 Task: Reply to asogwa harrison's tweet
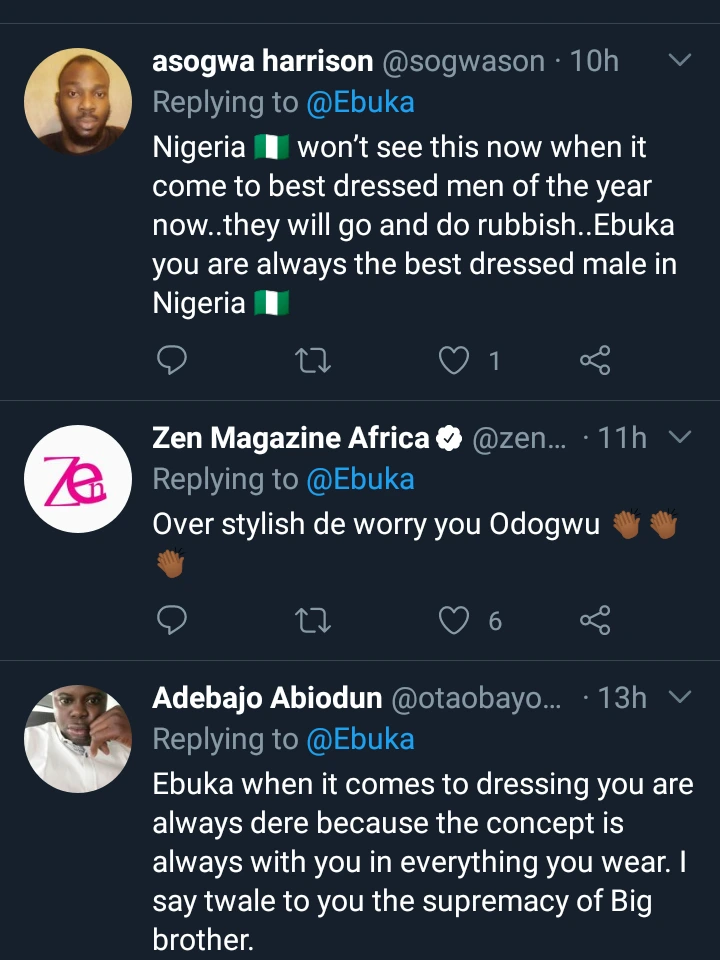click(173, 360)
